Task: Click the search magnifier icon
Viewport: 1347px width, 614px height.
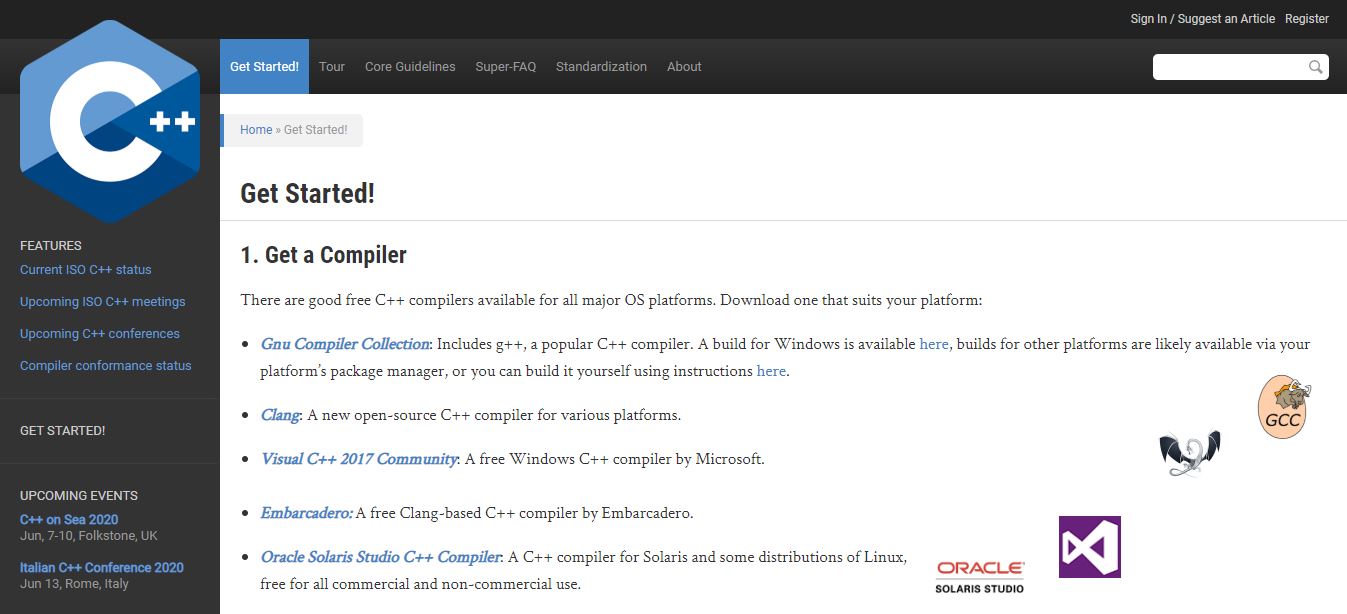Action: tap(1316, 67)
